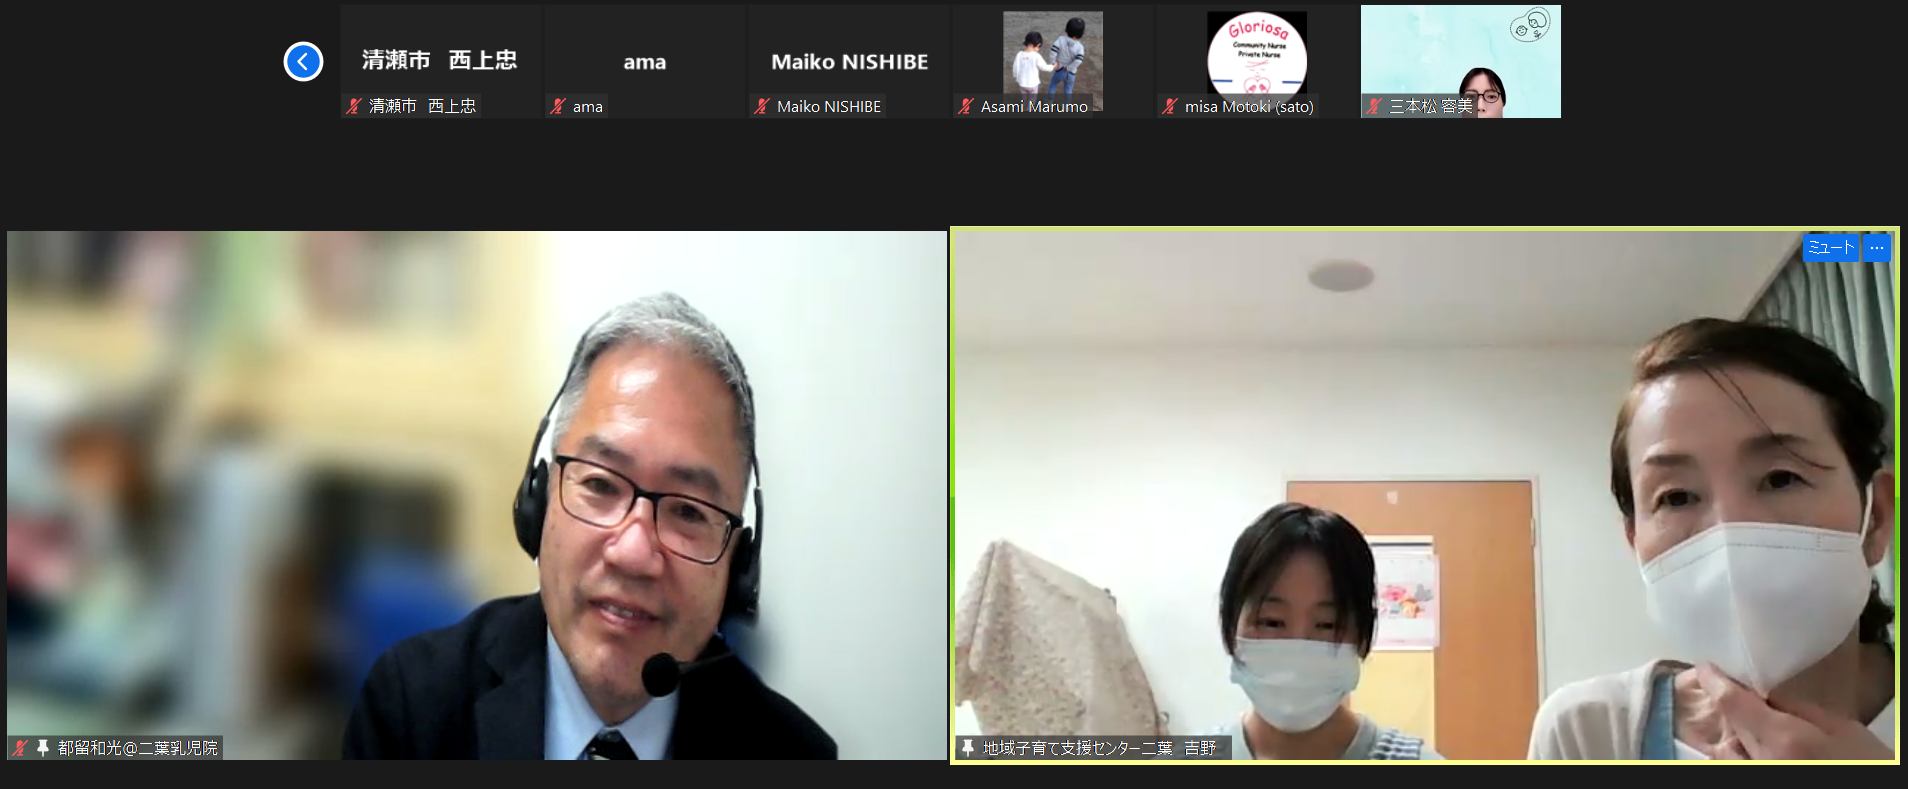1908x789 pixels.
Task: Click the pin icon beside 都留和光@二葉乳児院
Action: coord(43,747)
